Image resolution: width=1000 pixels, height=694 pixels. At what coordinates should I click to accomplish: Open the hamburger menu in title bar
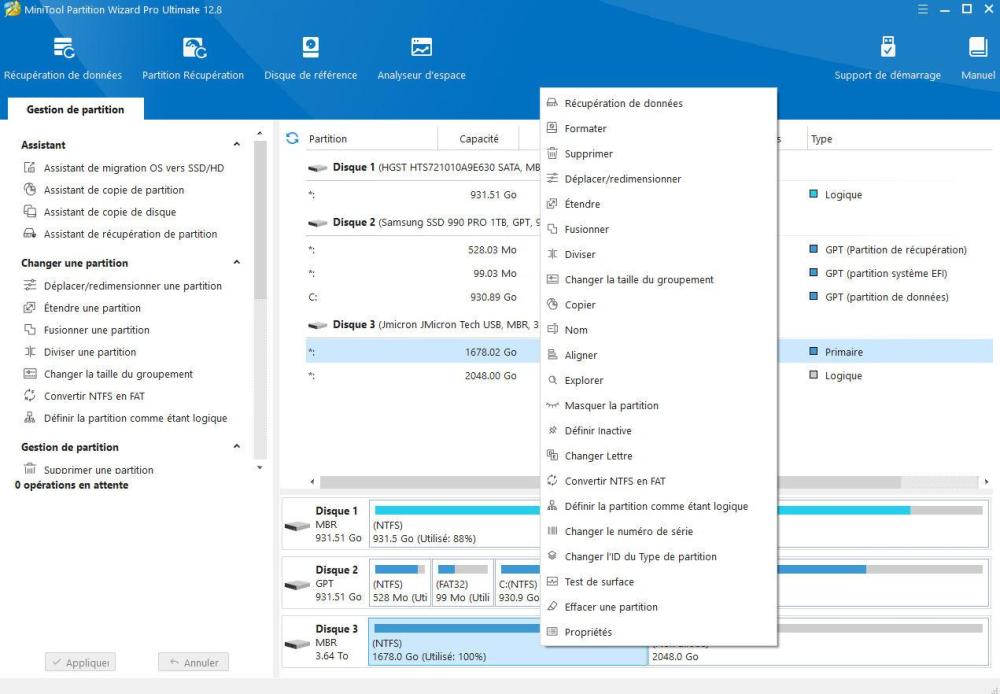tap(922, 10)
